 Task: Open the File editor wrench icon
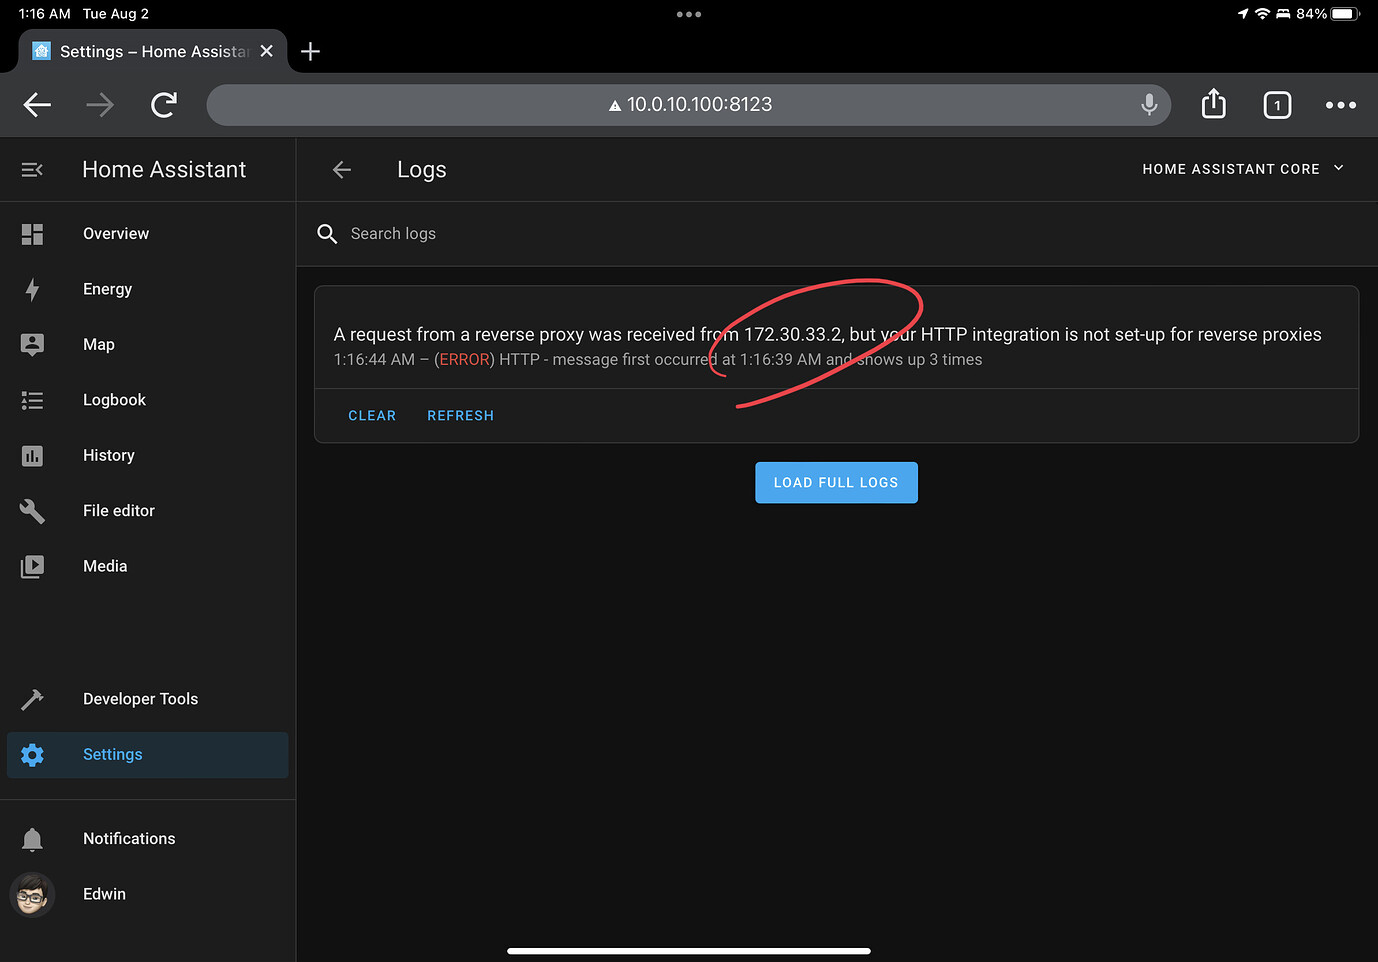pyautogui.click(x=31, y=510)
